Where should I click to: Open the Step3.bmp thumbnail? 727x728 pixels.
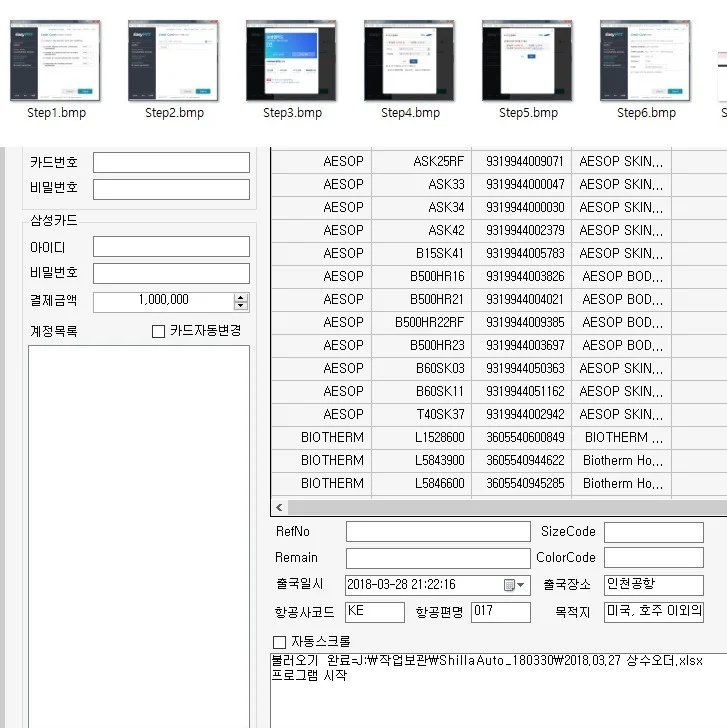pos(291,60)
